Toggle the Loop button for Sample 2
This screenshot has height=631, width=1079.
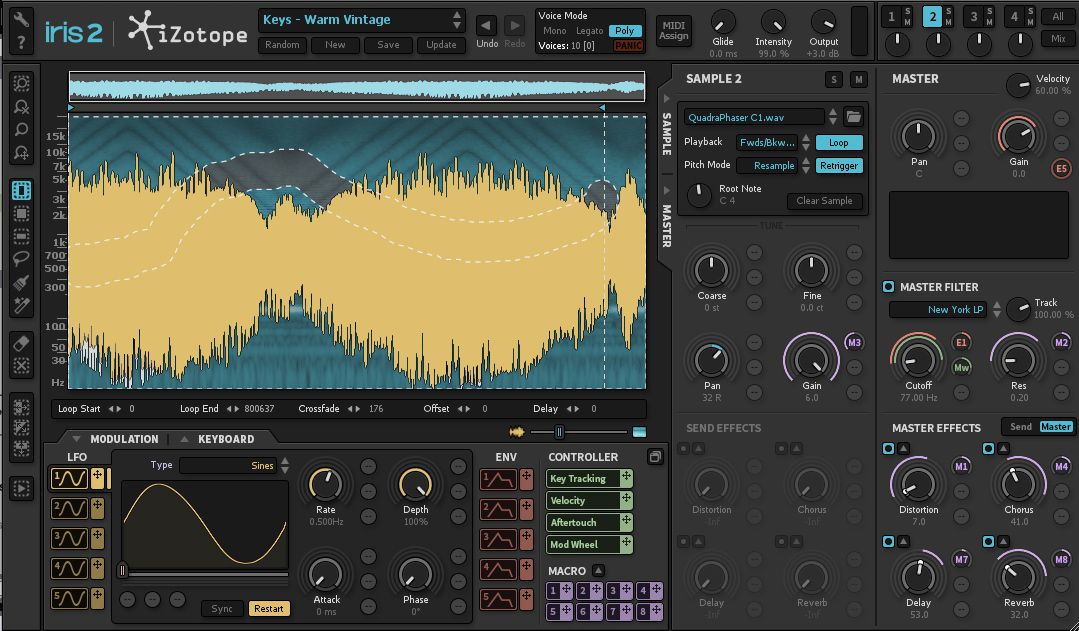point(839,142)
